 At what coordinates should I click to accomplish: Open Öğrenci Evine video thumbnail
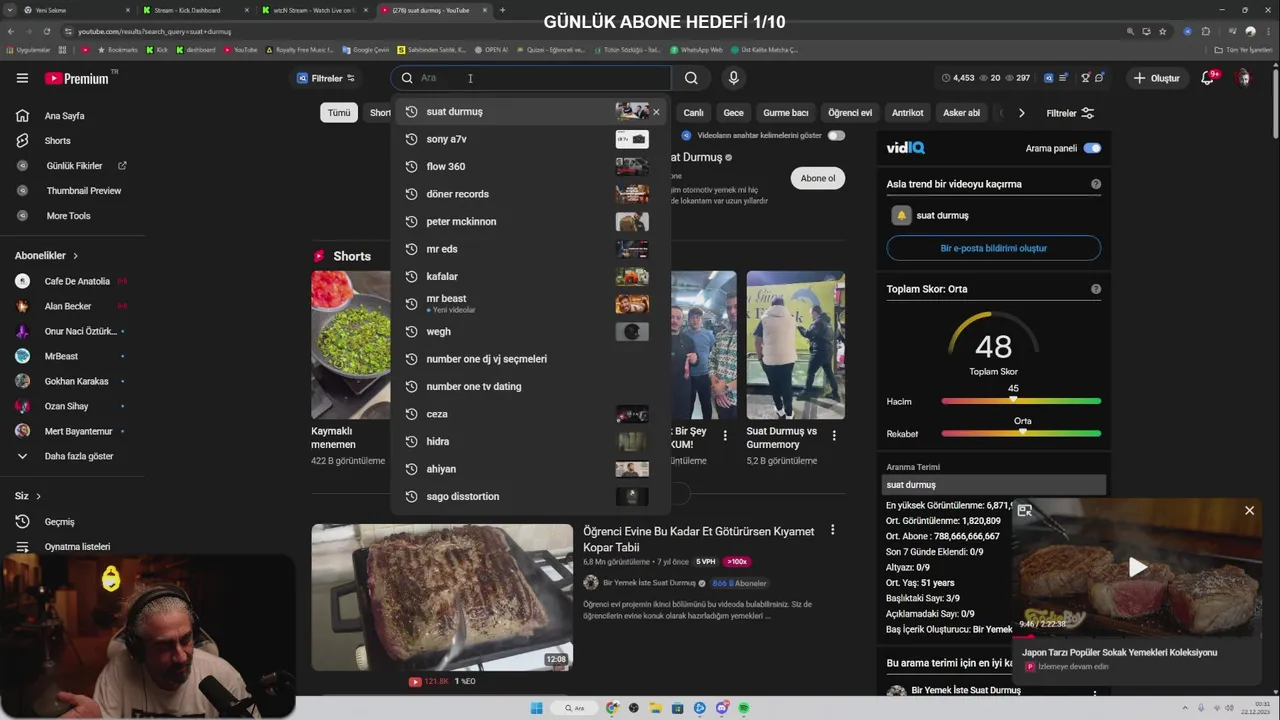[x=442, y=597]
